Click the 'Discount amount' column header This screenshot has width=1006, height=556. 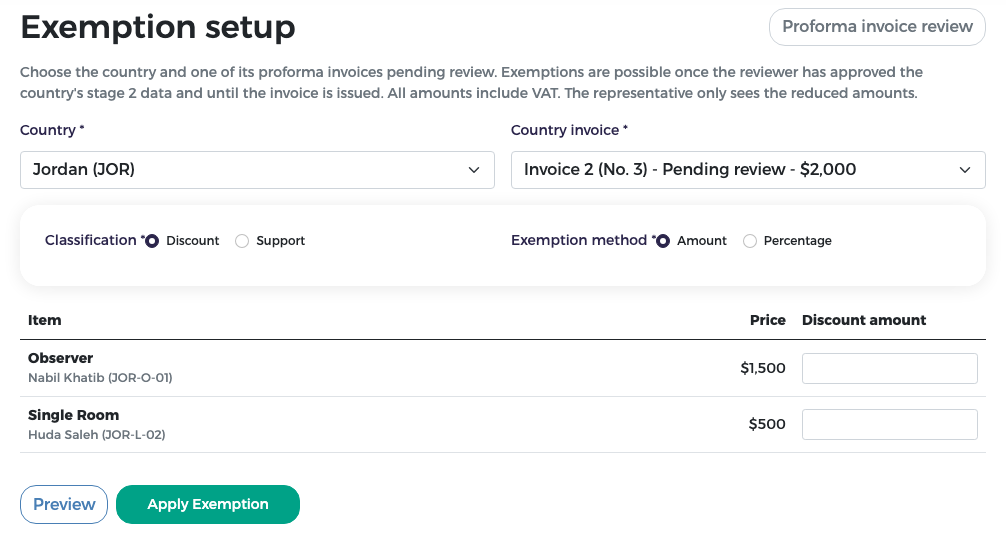pos(864,320)
